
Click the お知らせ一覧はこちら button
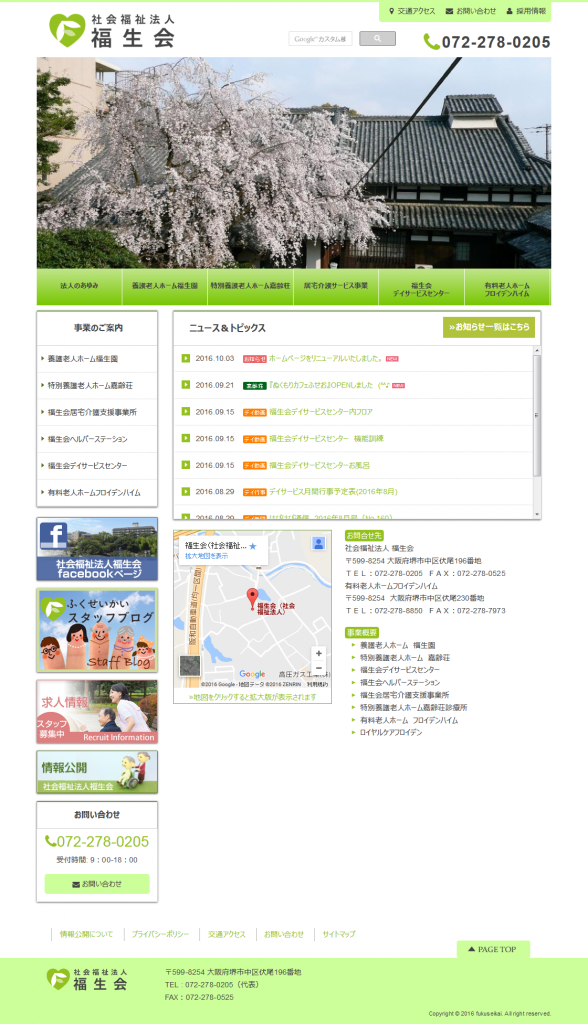pyautogui.click(x=489, y=327)
